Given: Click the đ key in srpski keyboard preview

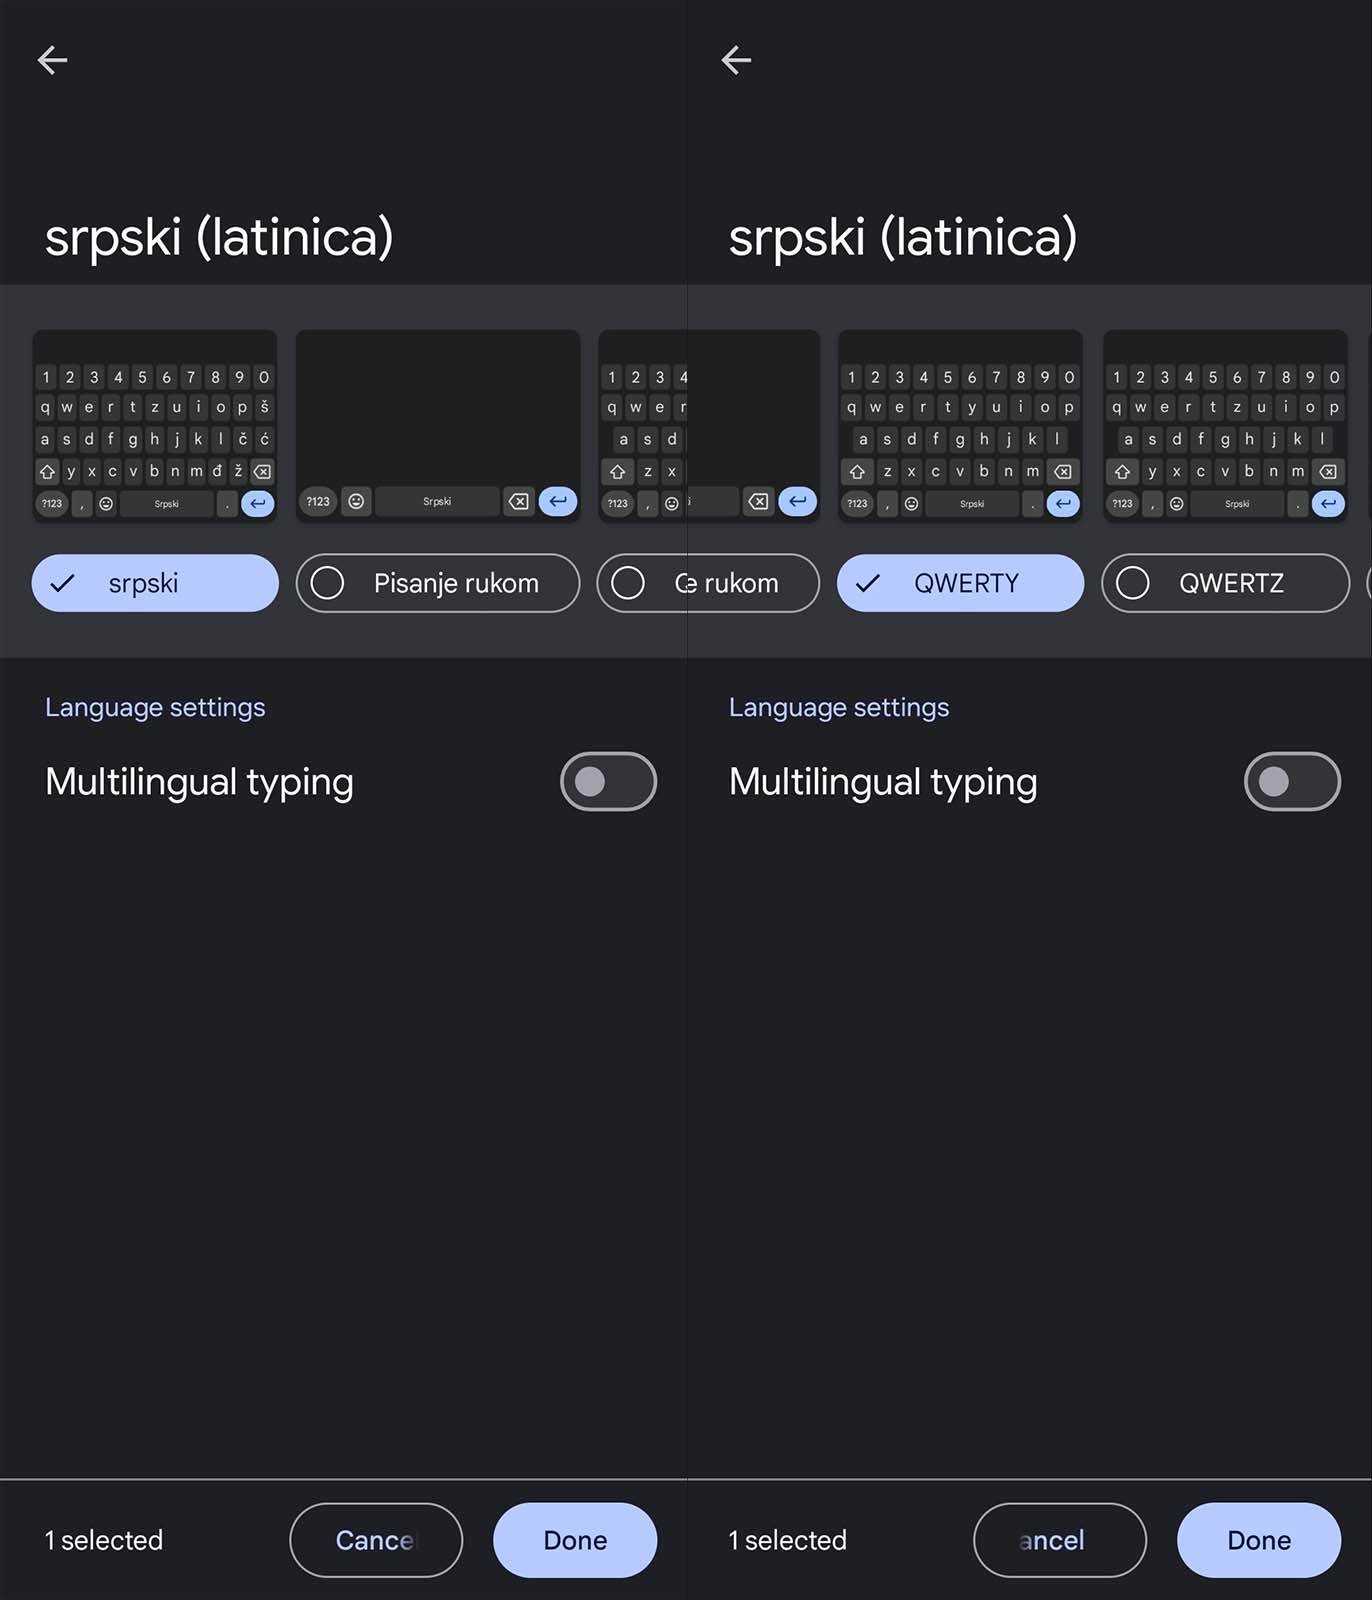Looking at the screenshot, I should tap(217, 471).
